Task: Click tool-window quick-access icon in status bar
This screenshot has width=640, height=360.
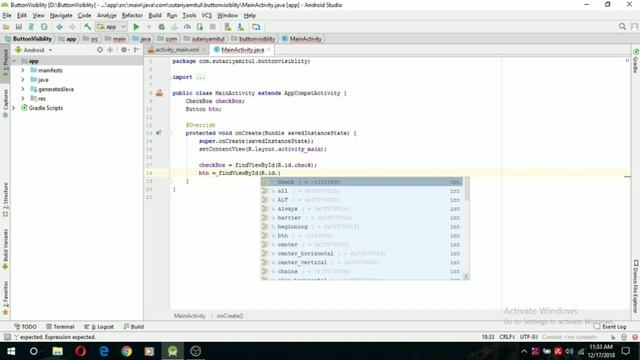Action: pyautogui.click(x=7, y=337)
